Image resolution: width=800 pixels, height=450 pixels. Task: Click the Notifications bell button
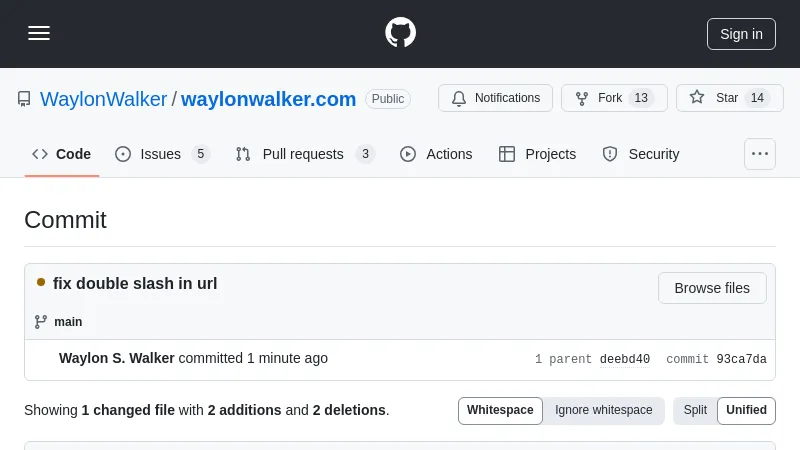tap(497, 98)
